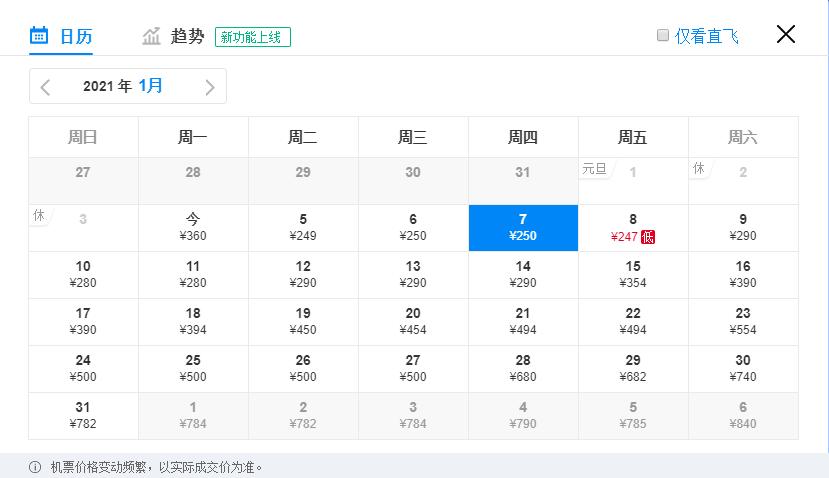Viewport: 829px width, 478px height.
Task: Click the red 低 lowest-price badge
Action: coord(648,237)
